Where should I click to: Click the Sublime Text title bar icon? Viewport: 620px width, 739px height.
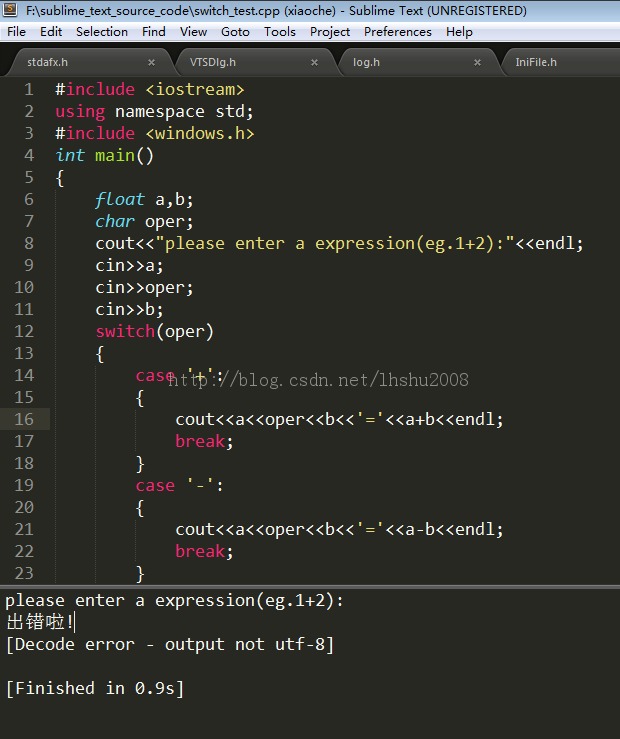click(11, 11)
